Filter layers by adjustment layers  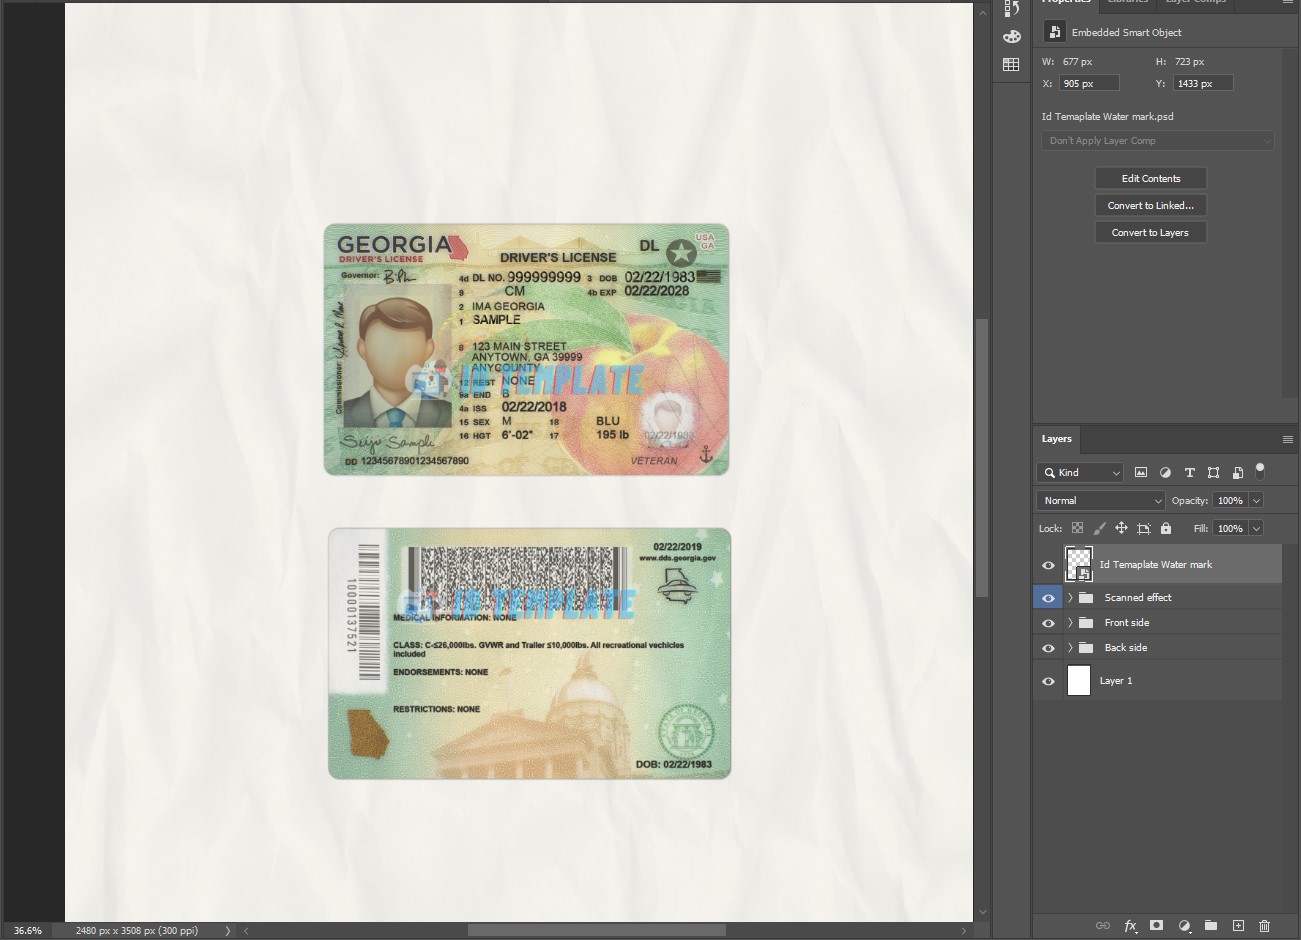pyautogui.click(x=1165, y=472)
